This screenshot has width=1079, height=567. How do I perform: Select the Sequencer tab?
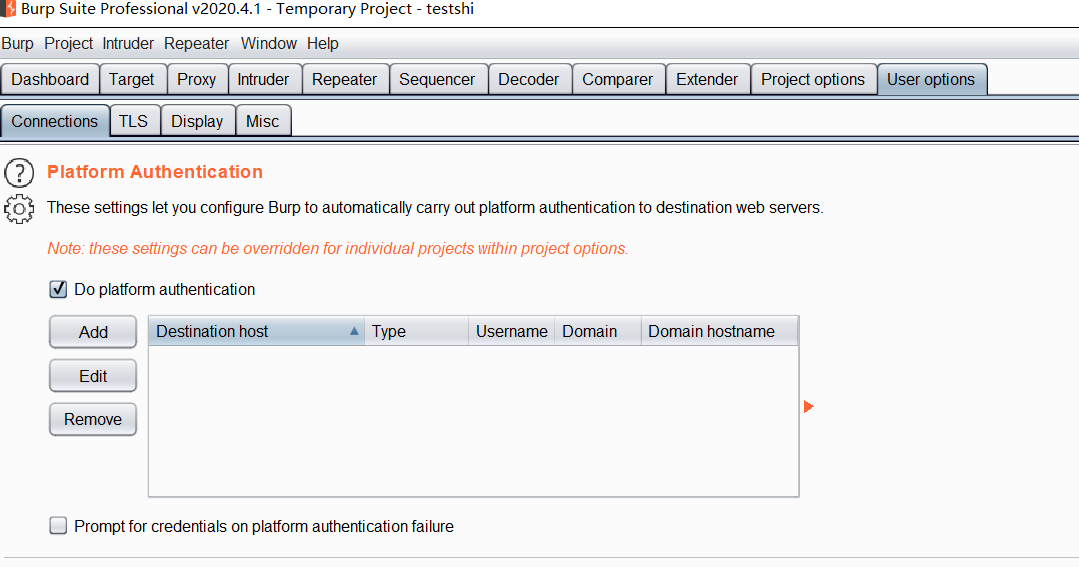[x=437, y=79]
